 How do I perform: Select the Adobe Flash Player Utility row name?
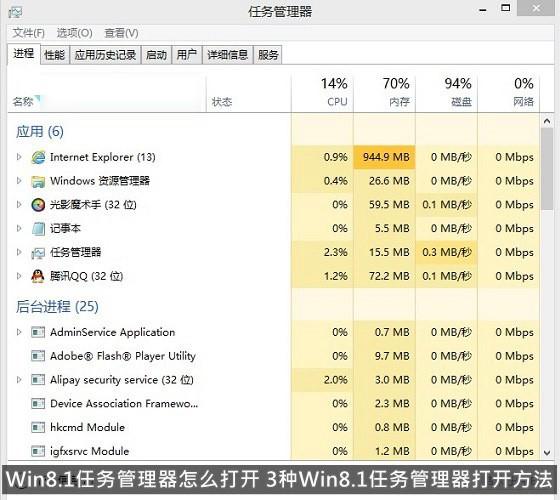click(x=123, y=356)
